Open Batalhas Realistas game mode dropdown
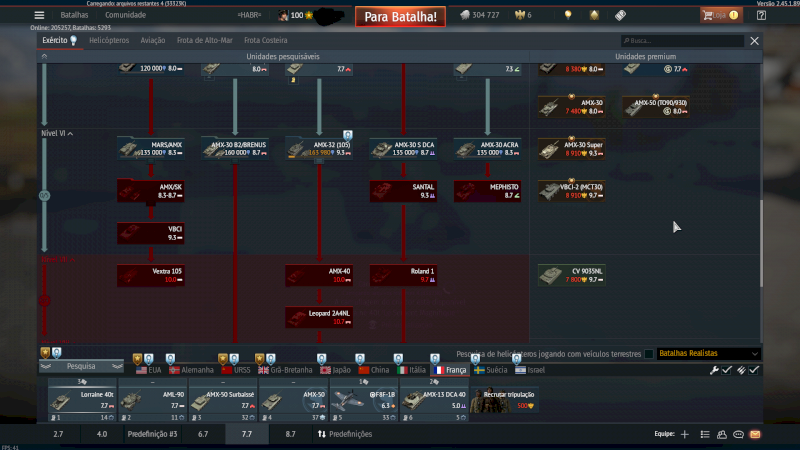 [708, 354]
